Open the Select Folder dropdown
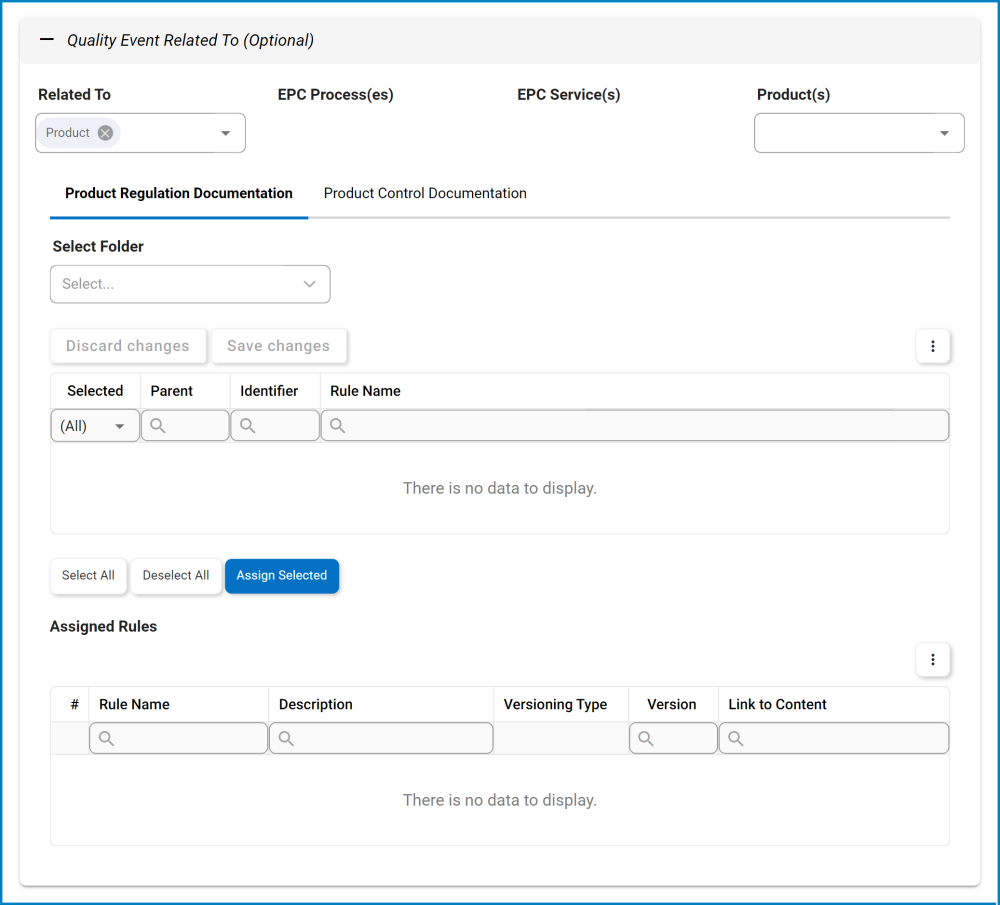This screenshot has height=905, width=1000. (190, 284)
